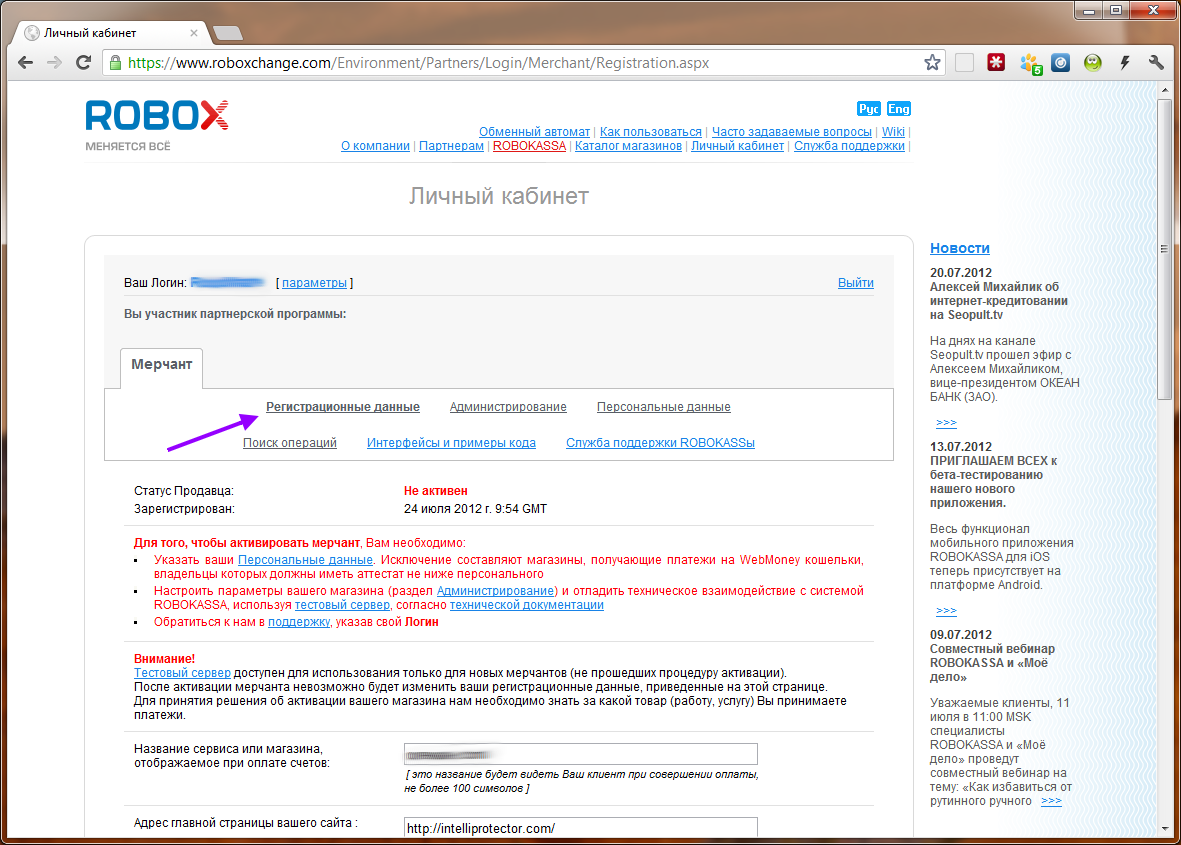Follow Администрирование link in activation list
This screenshot has width=1181, height=845.
[496, 591]
